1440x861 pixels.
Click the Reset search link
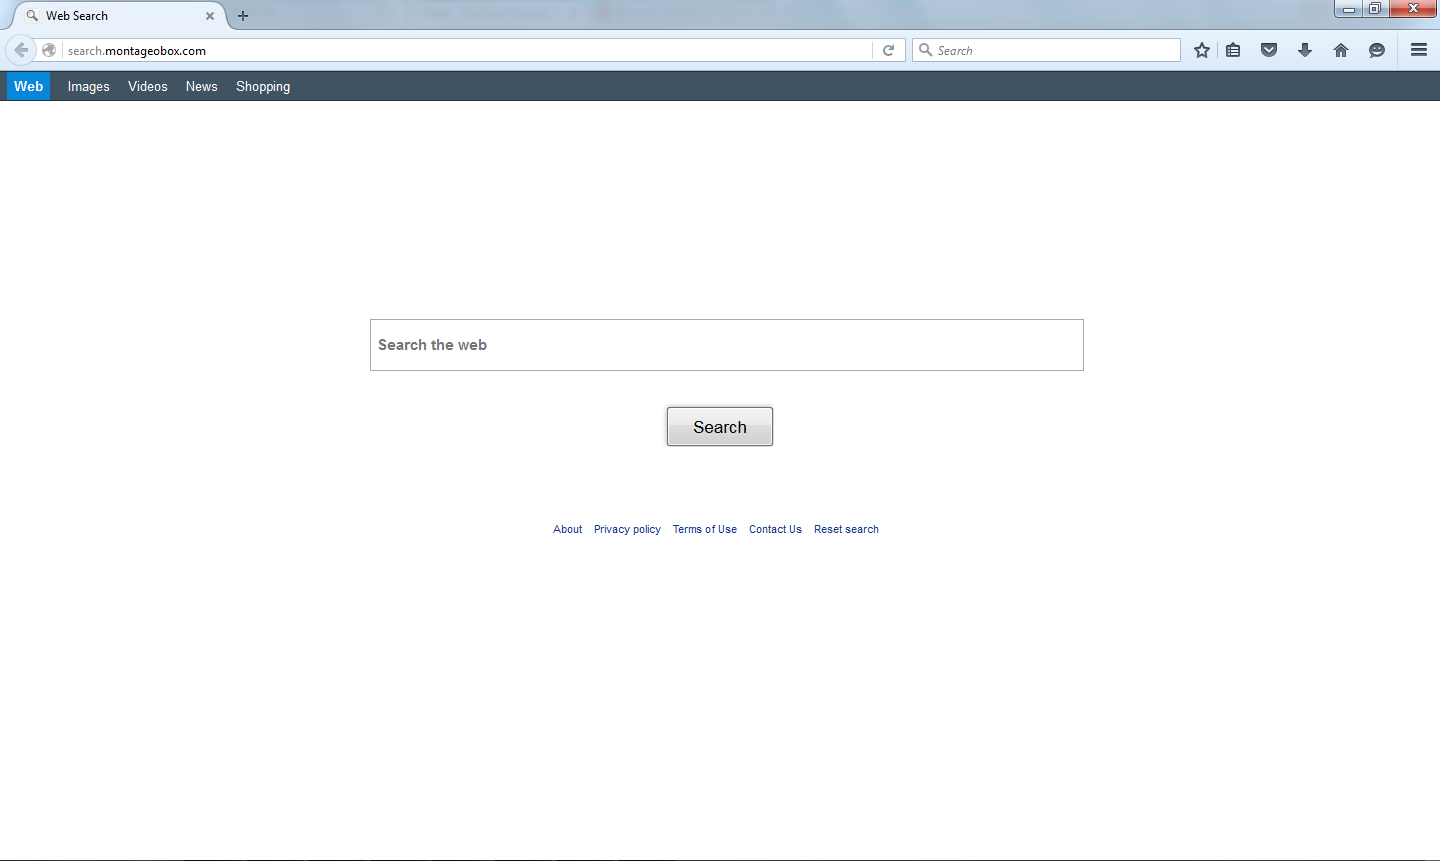click(x=846, y=530)
